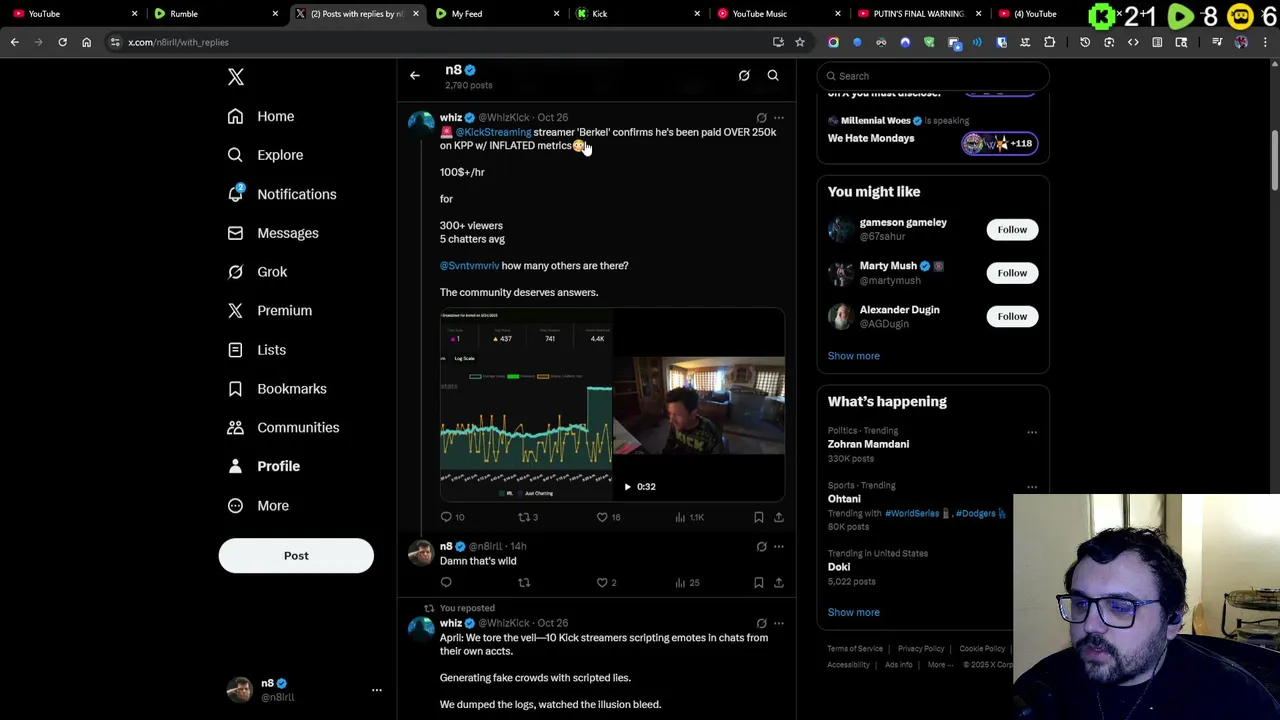Image resolution: width=1280 pixels, height=720 pixels.
Task: Click the Grok profile summary icon in header
Action: point(744,76)
